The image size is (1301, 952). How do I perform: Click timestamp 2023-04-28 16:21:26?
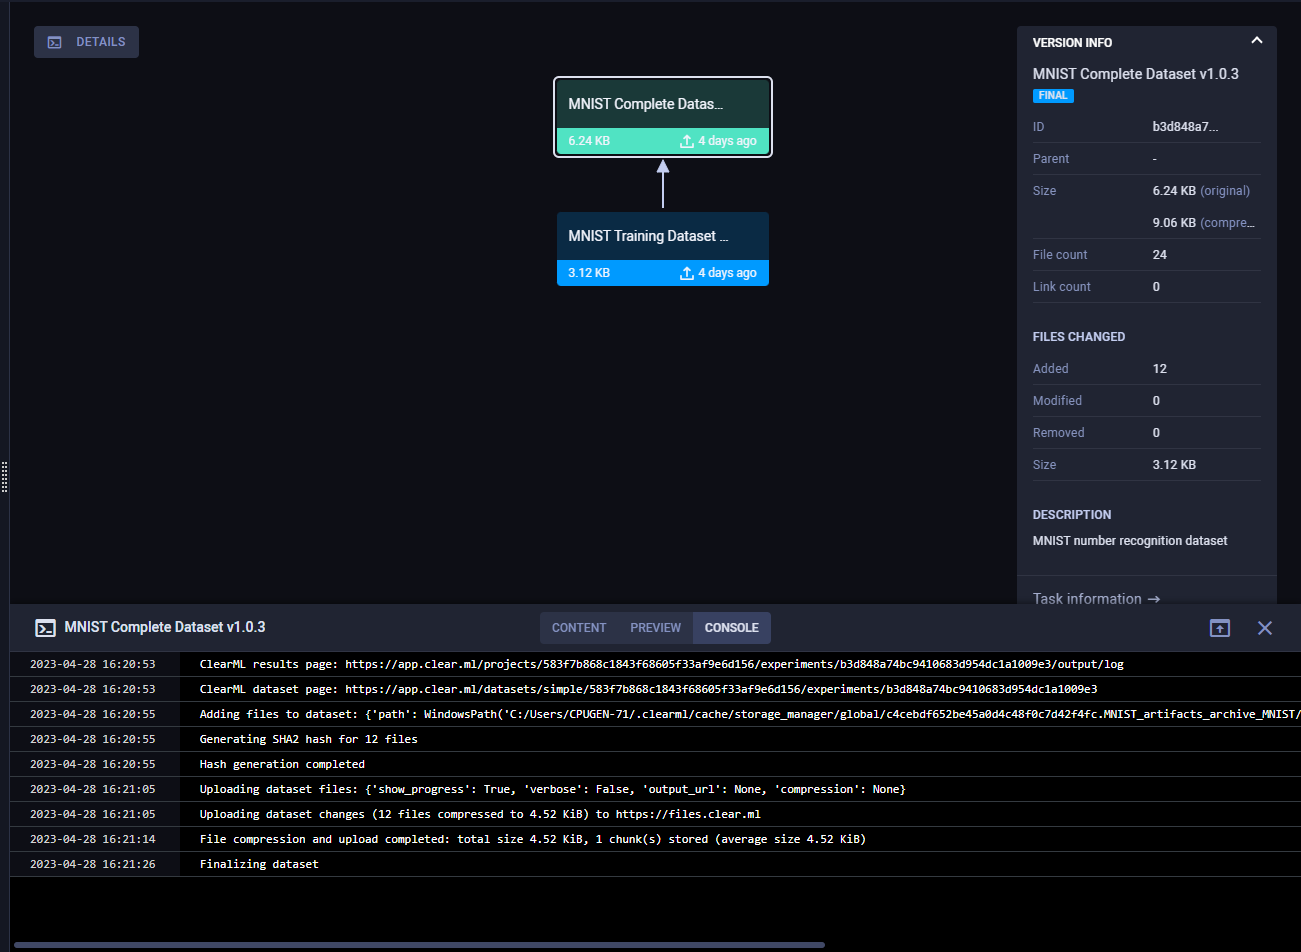[x=93, y=864]
